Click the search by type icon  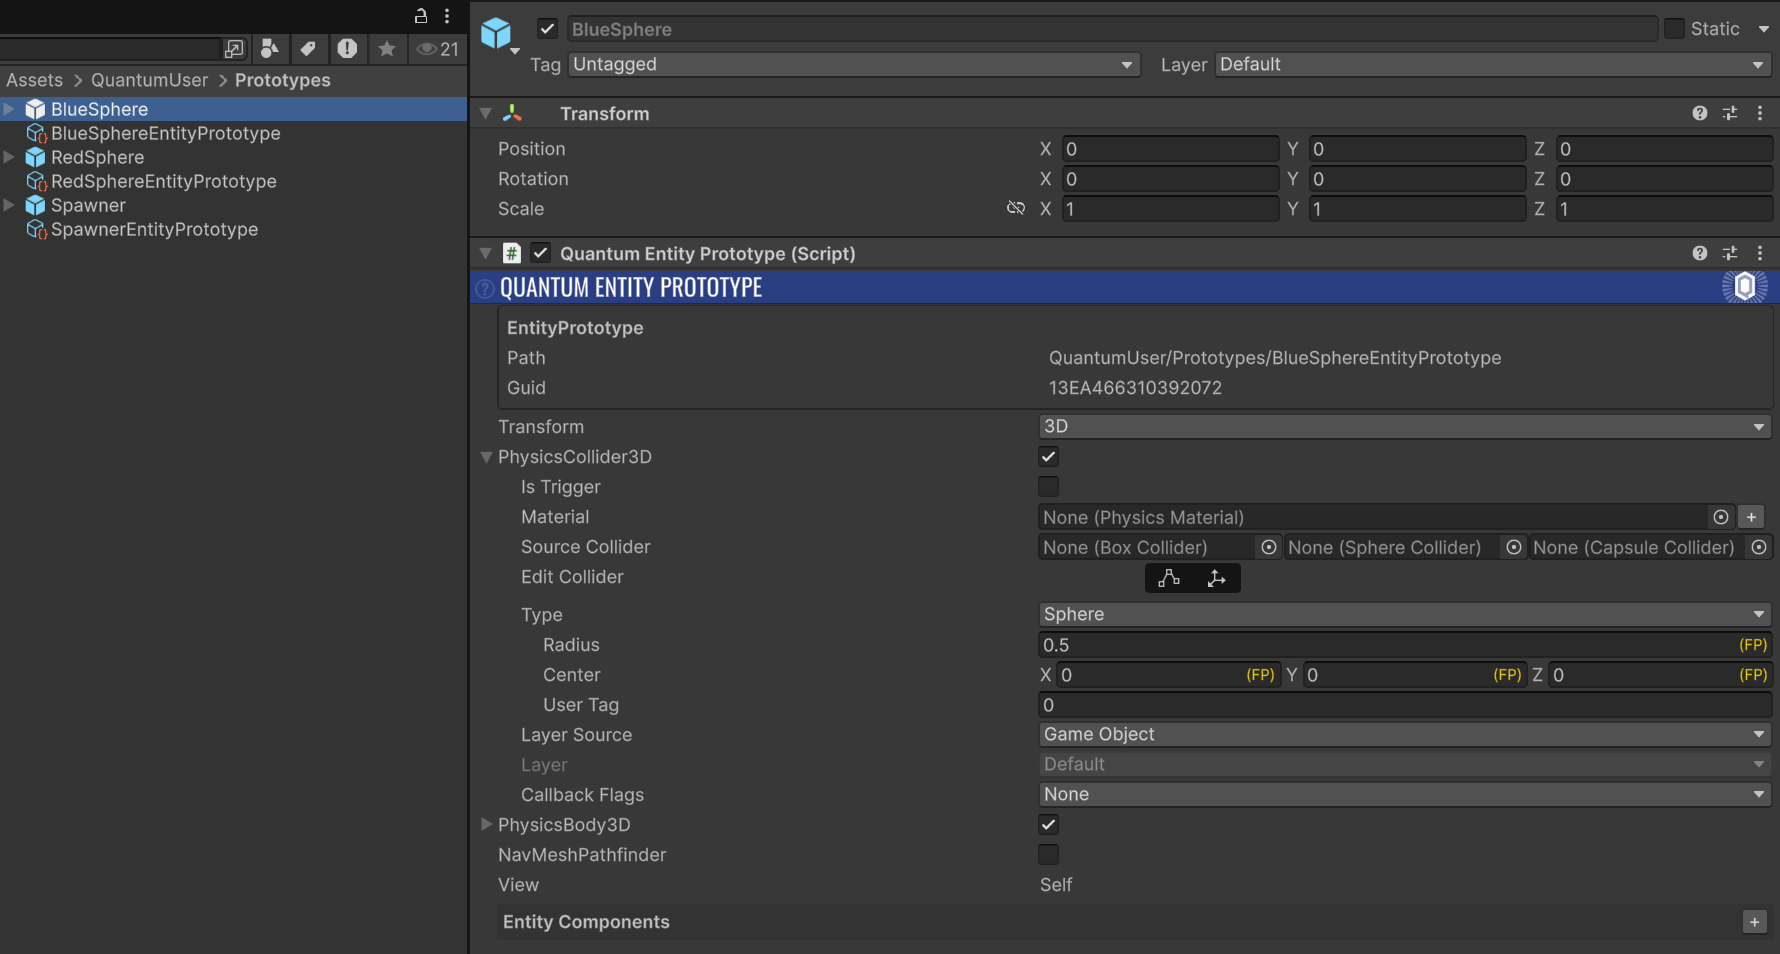pos(269,48)
